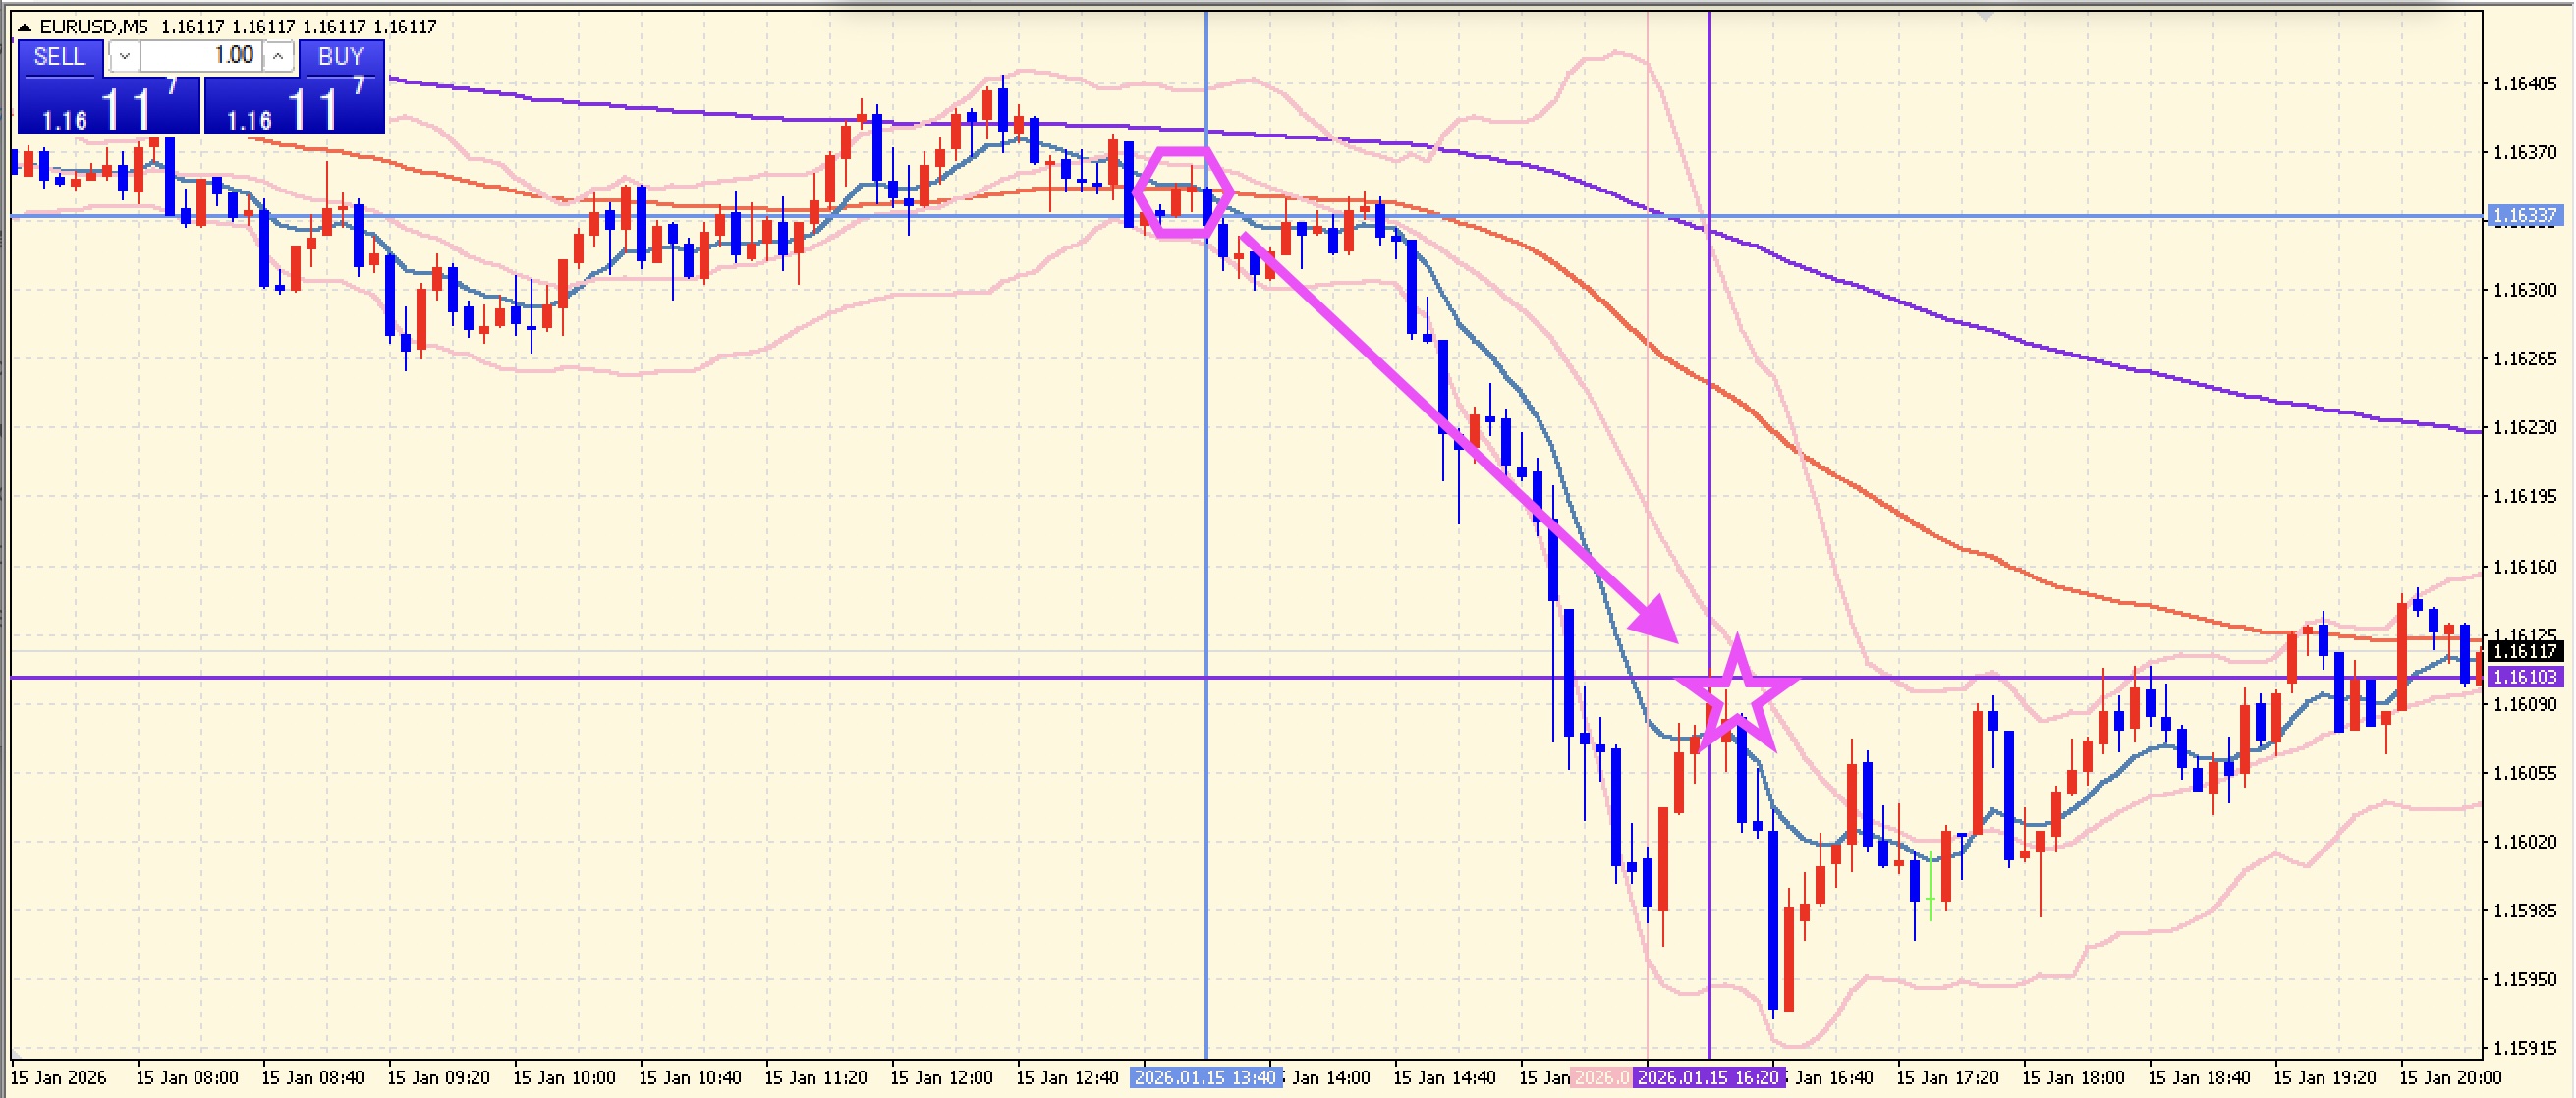The width and height of the screenshot is (2576, 1098).
Task: Click the chart shift marker on top edge
Action: (x=1985, y=16)
